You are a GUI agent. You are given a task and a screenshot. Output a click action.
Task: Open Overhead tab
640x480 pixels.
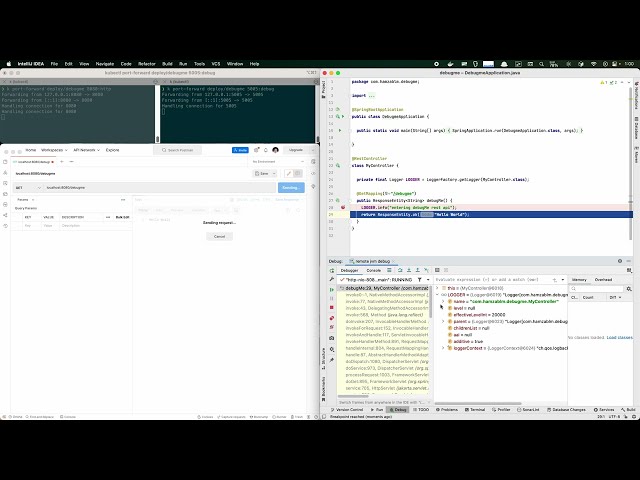click(x=603, y=280)
